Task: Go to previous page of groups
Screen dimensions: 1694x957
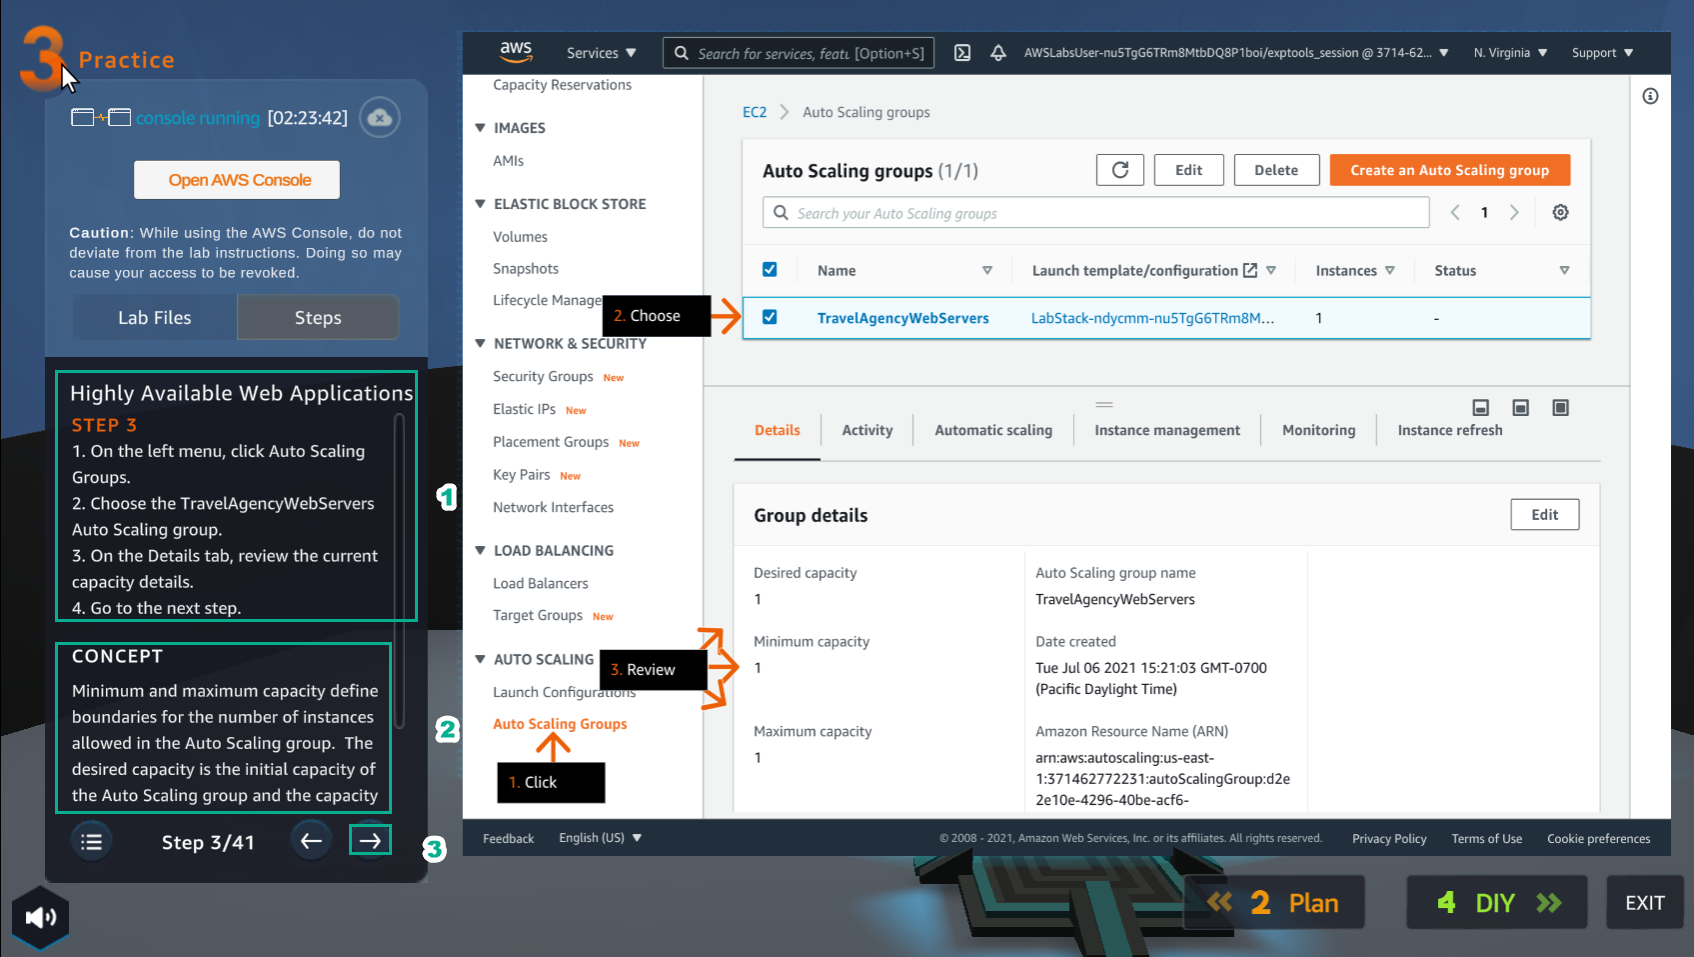Action: (1455, 212)
